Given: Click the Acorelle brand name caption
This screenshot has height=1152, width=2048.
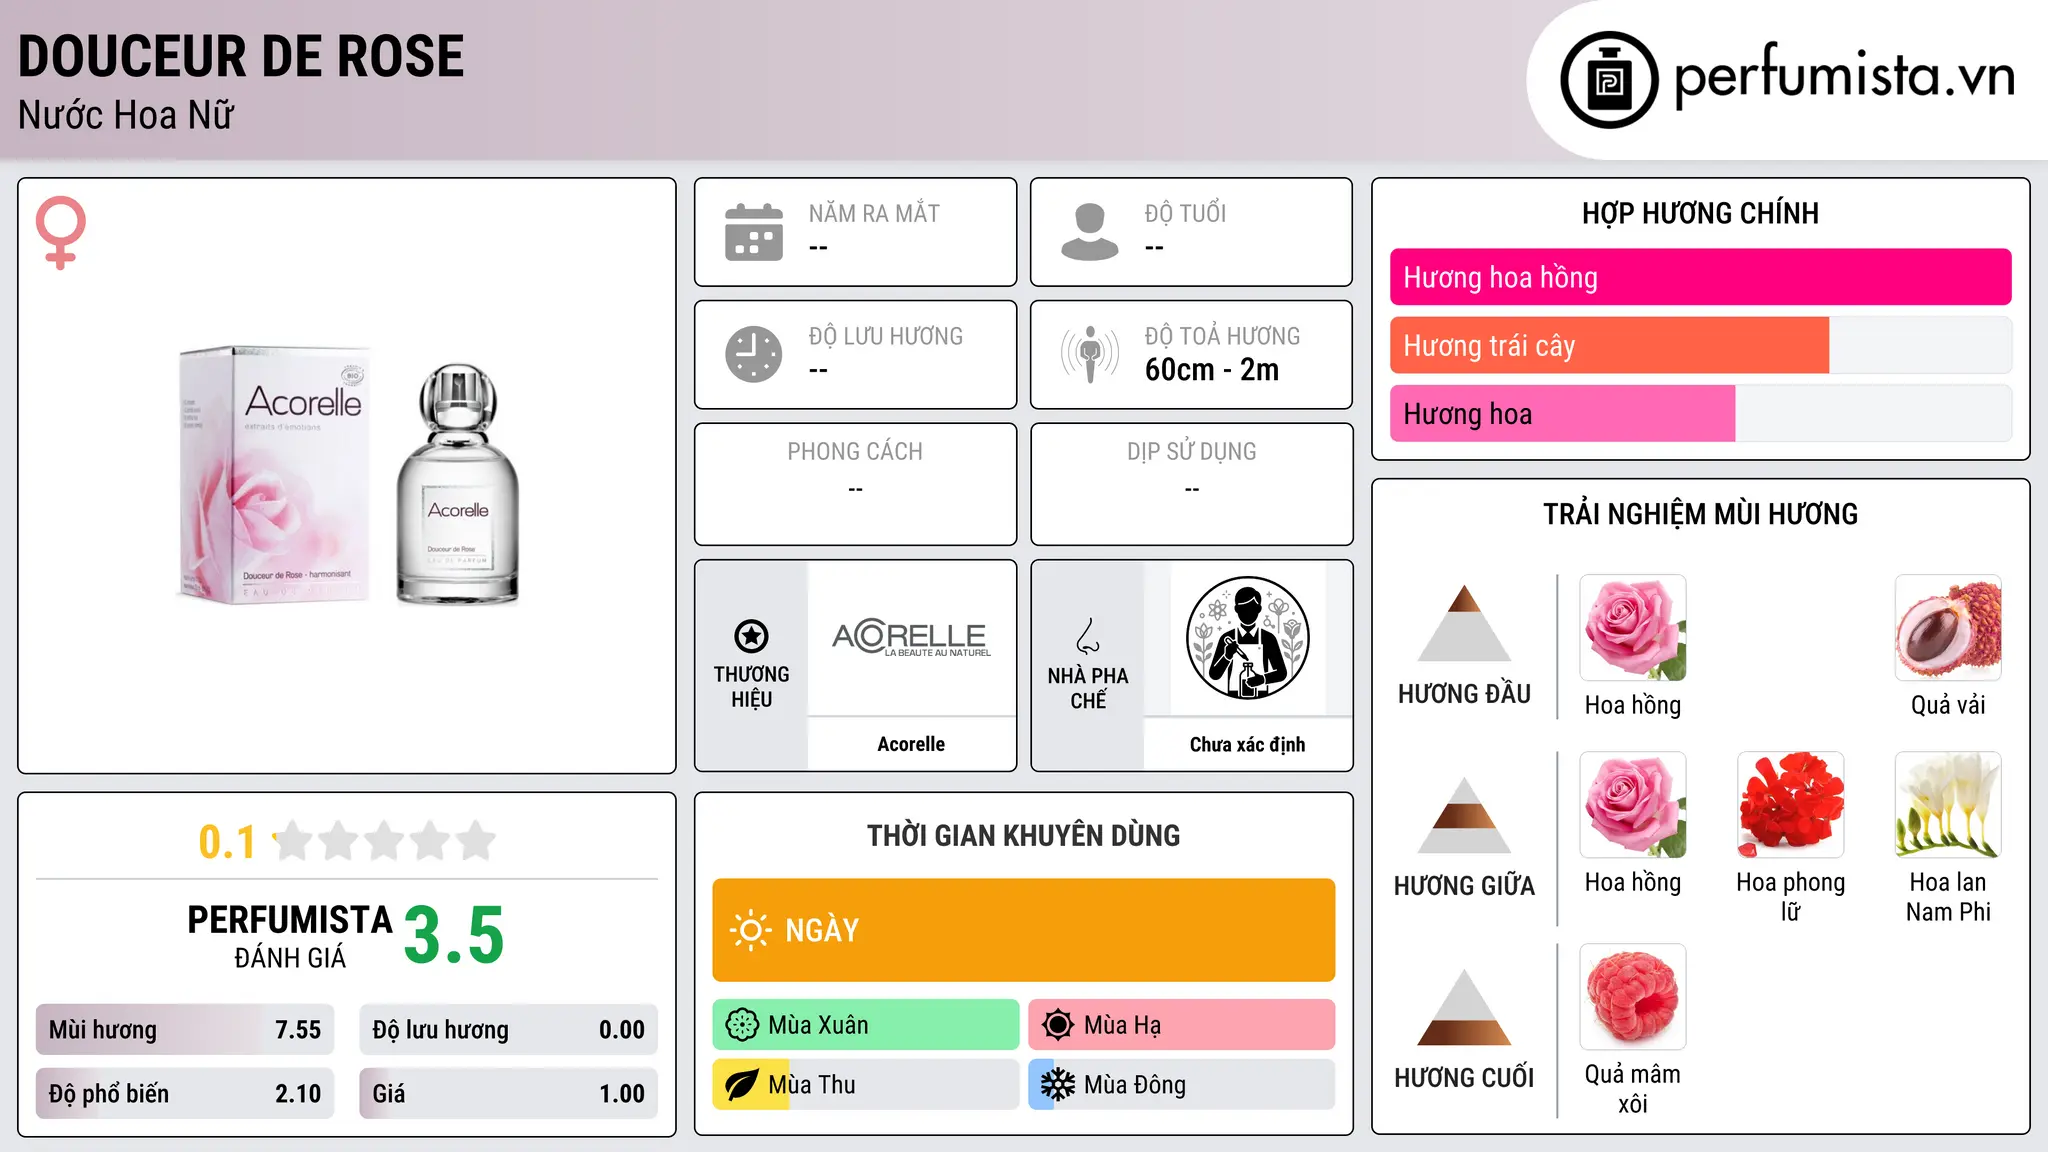Looking at the screenshot, I should click(911, 744).
